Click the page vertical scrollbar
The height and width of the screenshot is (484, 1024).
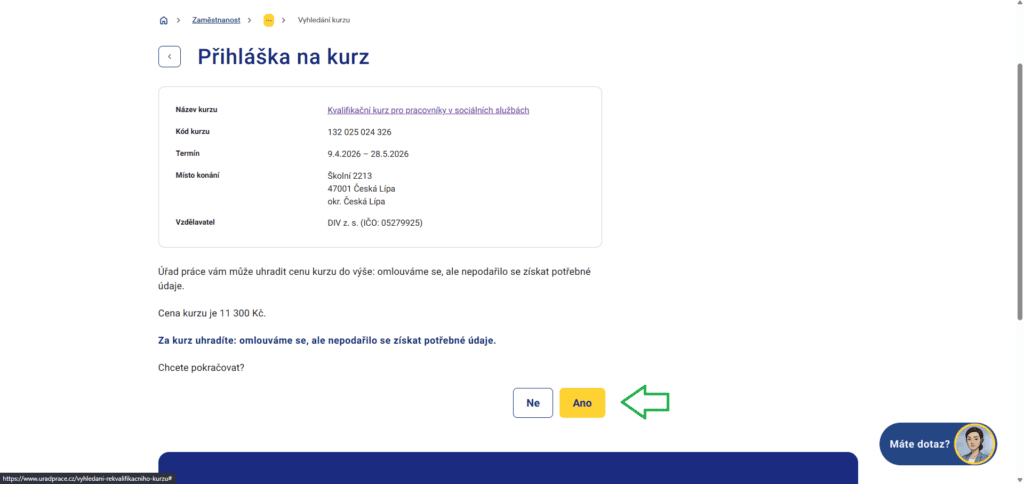point(1019,191)
